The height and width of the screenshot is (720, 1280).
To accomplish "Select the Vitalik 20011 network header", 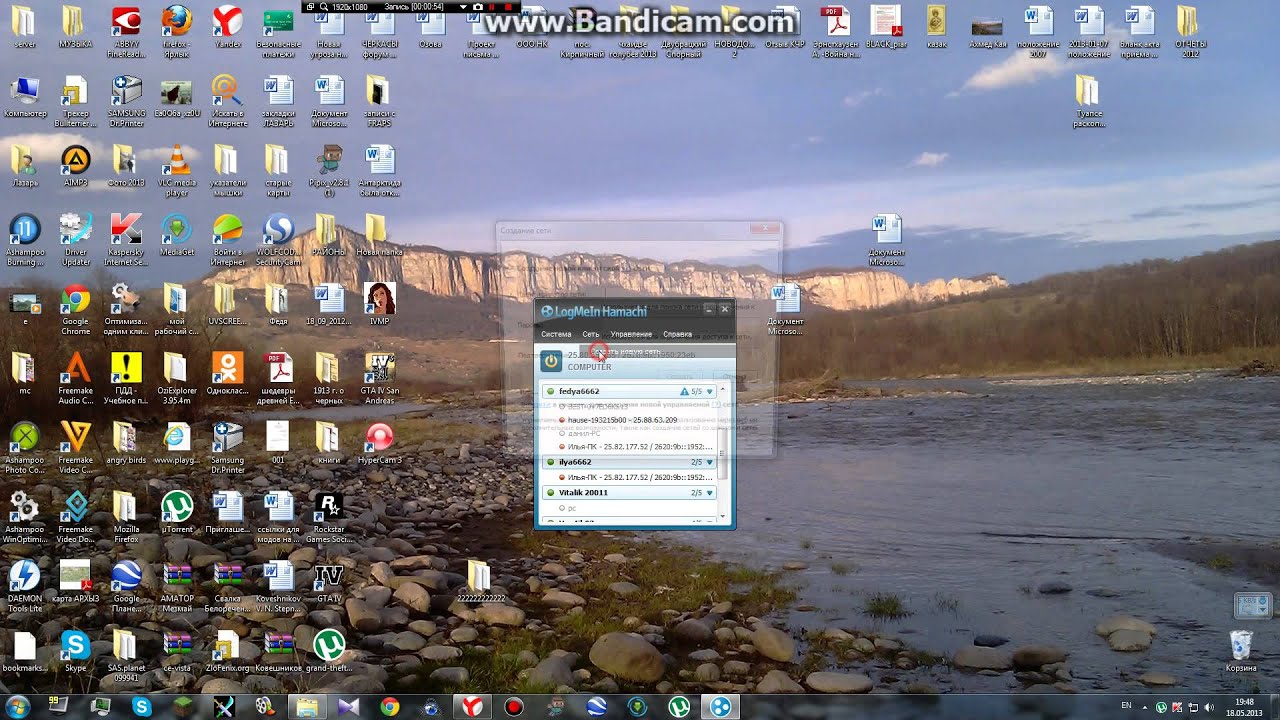I will tap(630, 493).
